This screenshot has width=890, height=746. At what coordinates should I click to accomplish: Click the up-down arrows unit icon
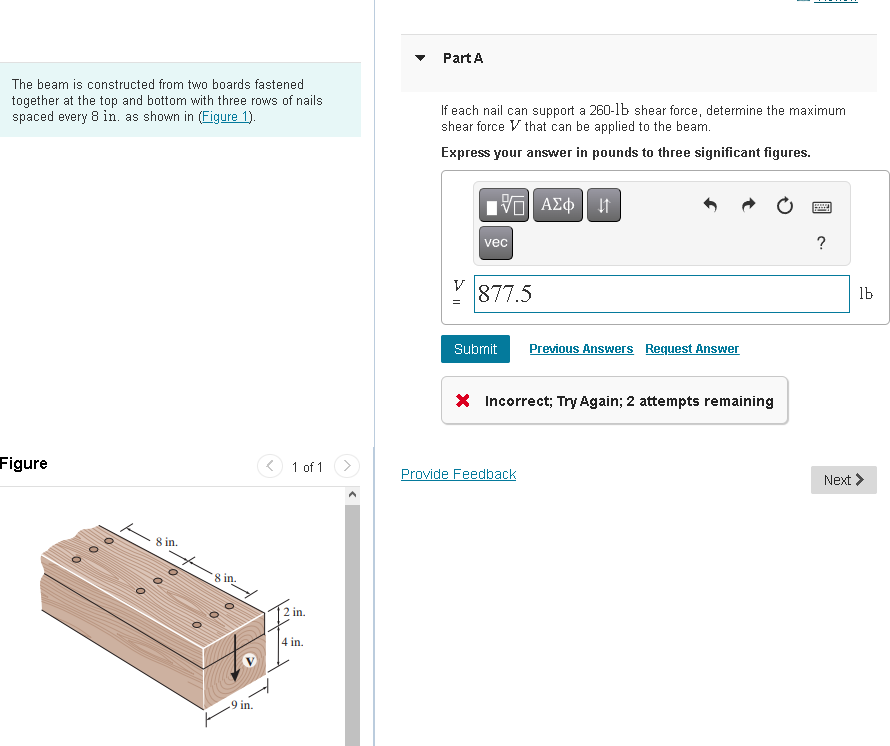point(603,205)
